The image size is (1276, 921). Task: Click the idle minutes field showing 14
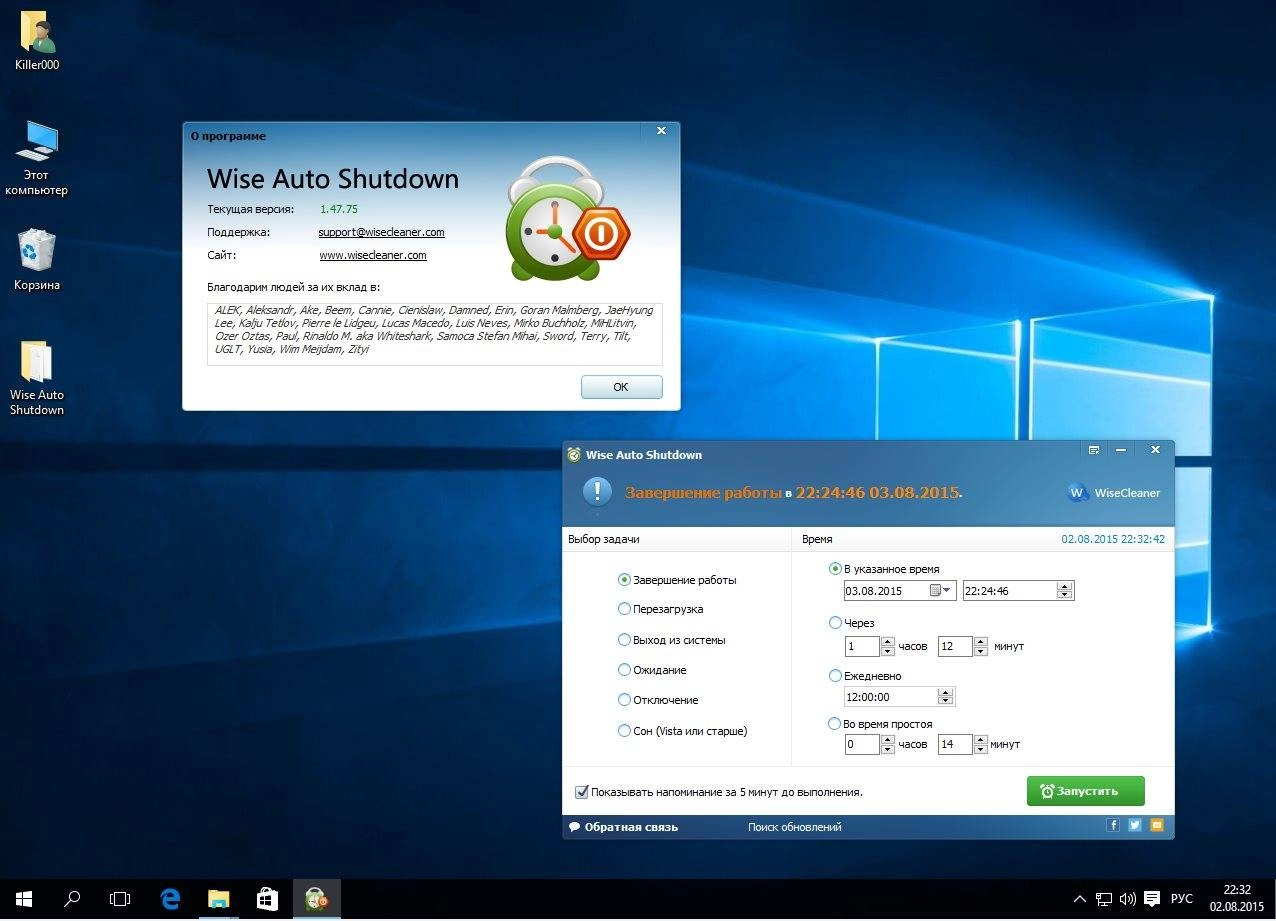[x=956, y=745]
